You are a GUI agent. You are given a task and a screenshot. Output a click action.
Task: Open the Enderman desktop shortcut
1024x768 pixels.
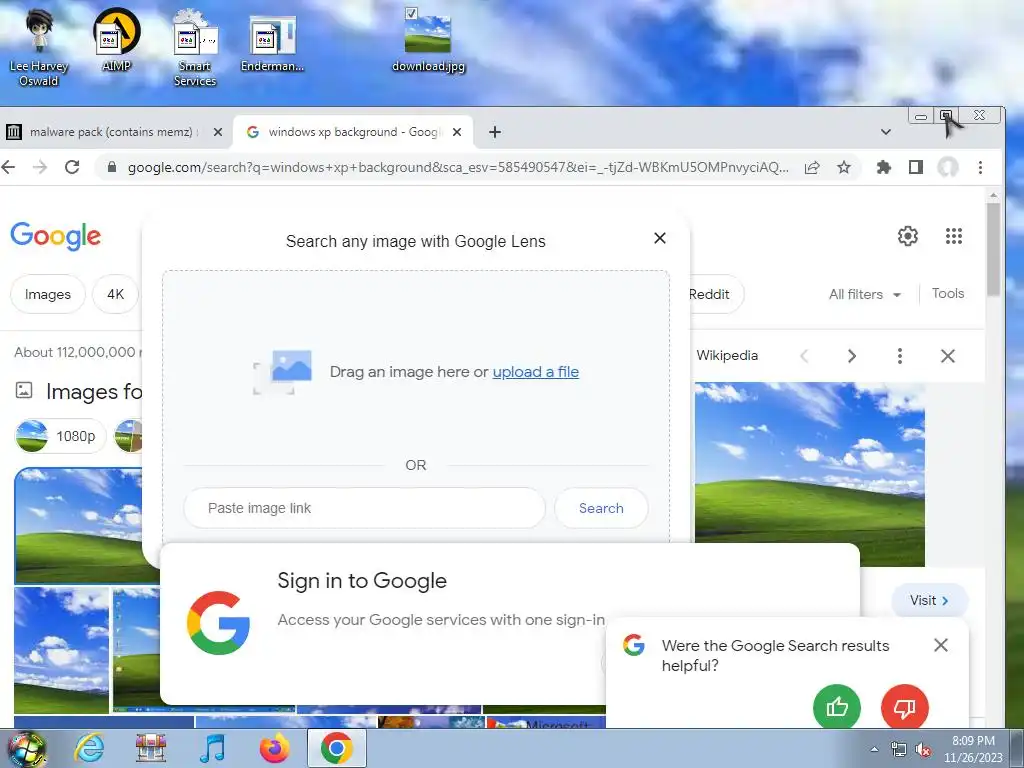pos(272,43)
